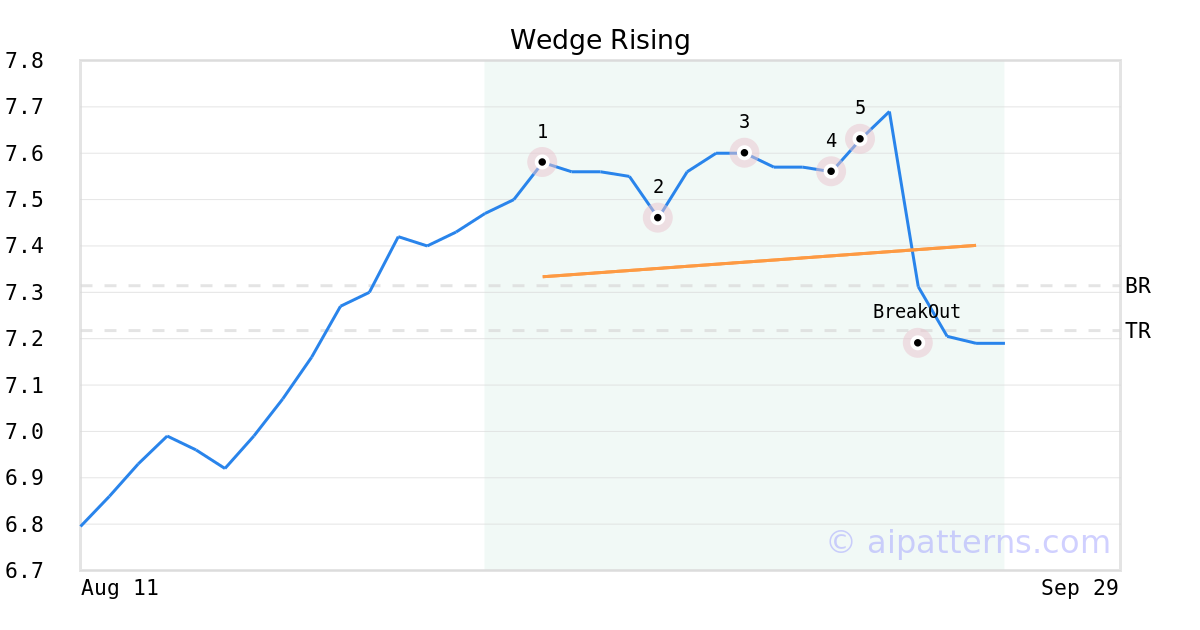1200x630 pixels.
Task: Click the 6.9 y-axis label
Action: [24, 478]
